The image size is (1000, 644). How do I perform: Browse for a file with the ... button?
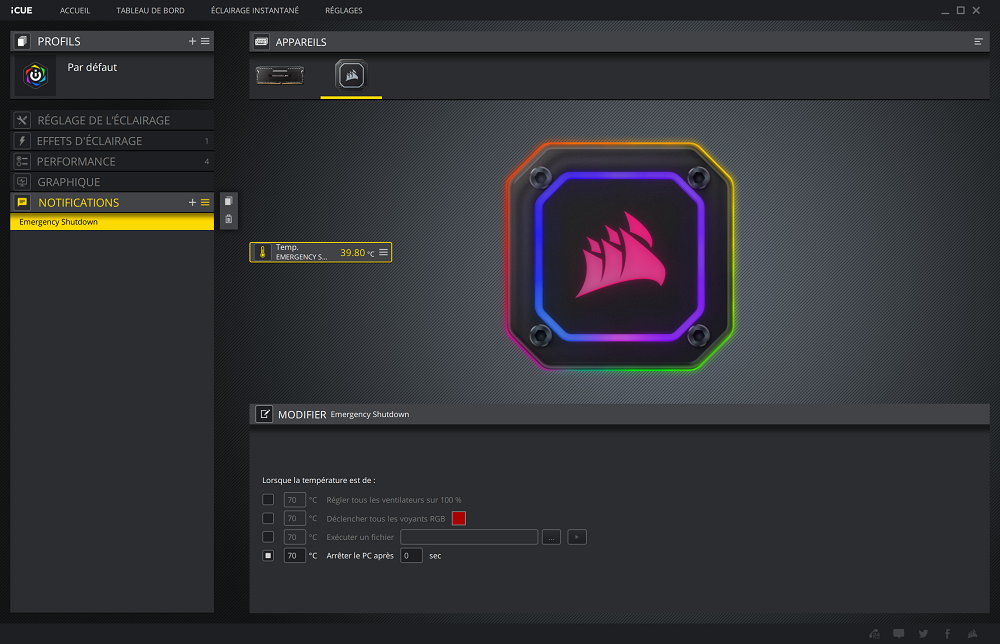[551, 537]
